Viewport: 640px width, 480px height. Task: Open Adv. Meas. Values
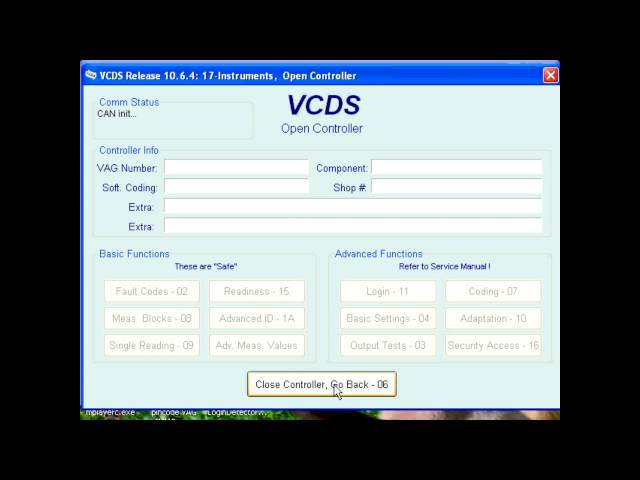257,345
